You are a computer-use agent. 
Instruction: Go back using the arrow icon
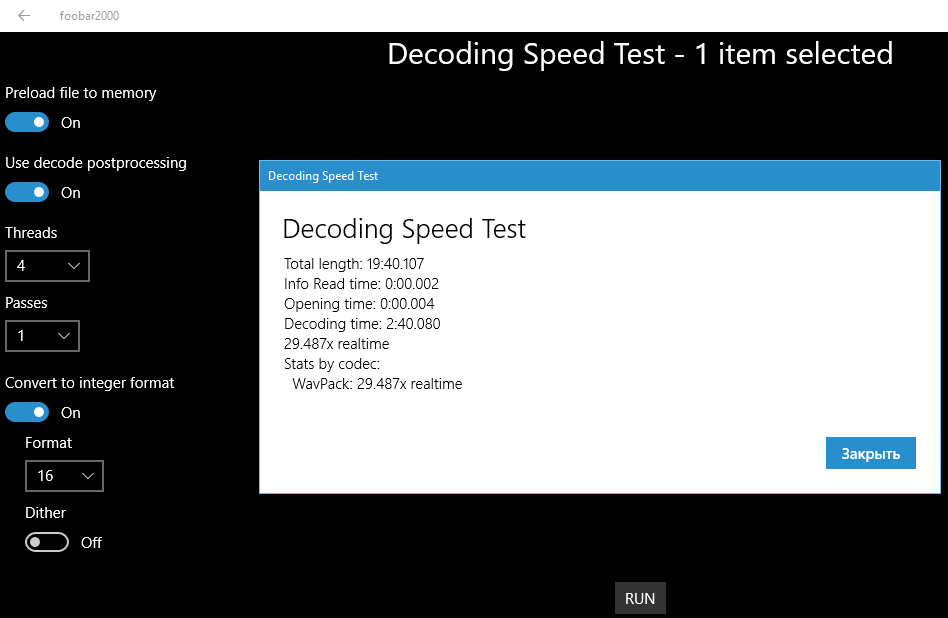pos(24,16)
